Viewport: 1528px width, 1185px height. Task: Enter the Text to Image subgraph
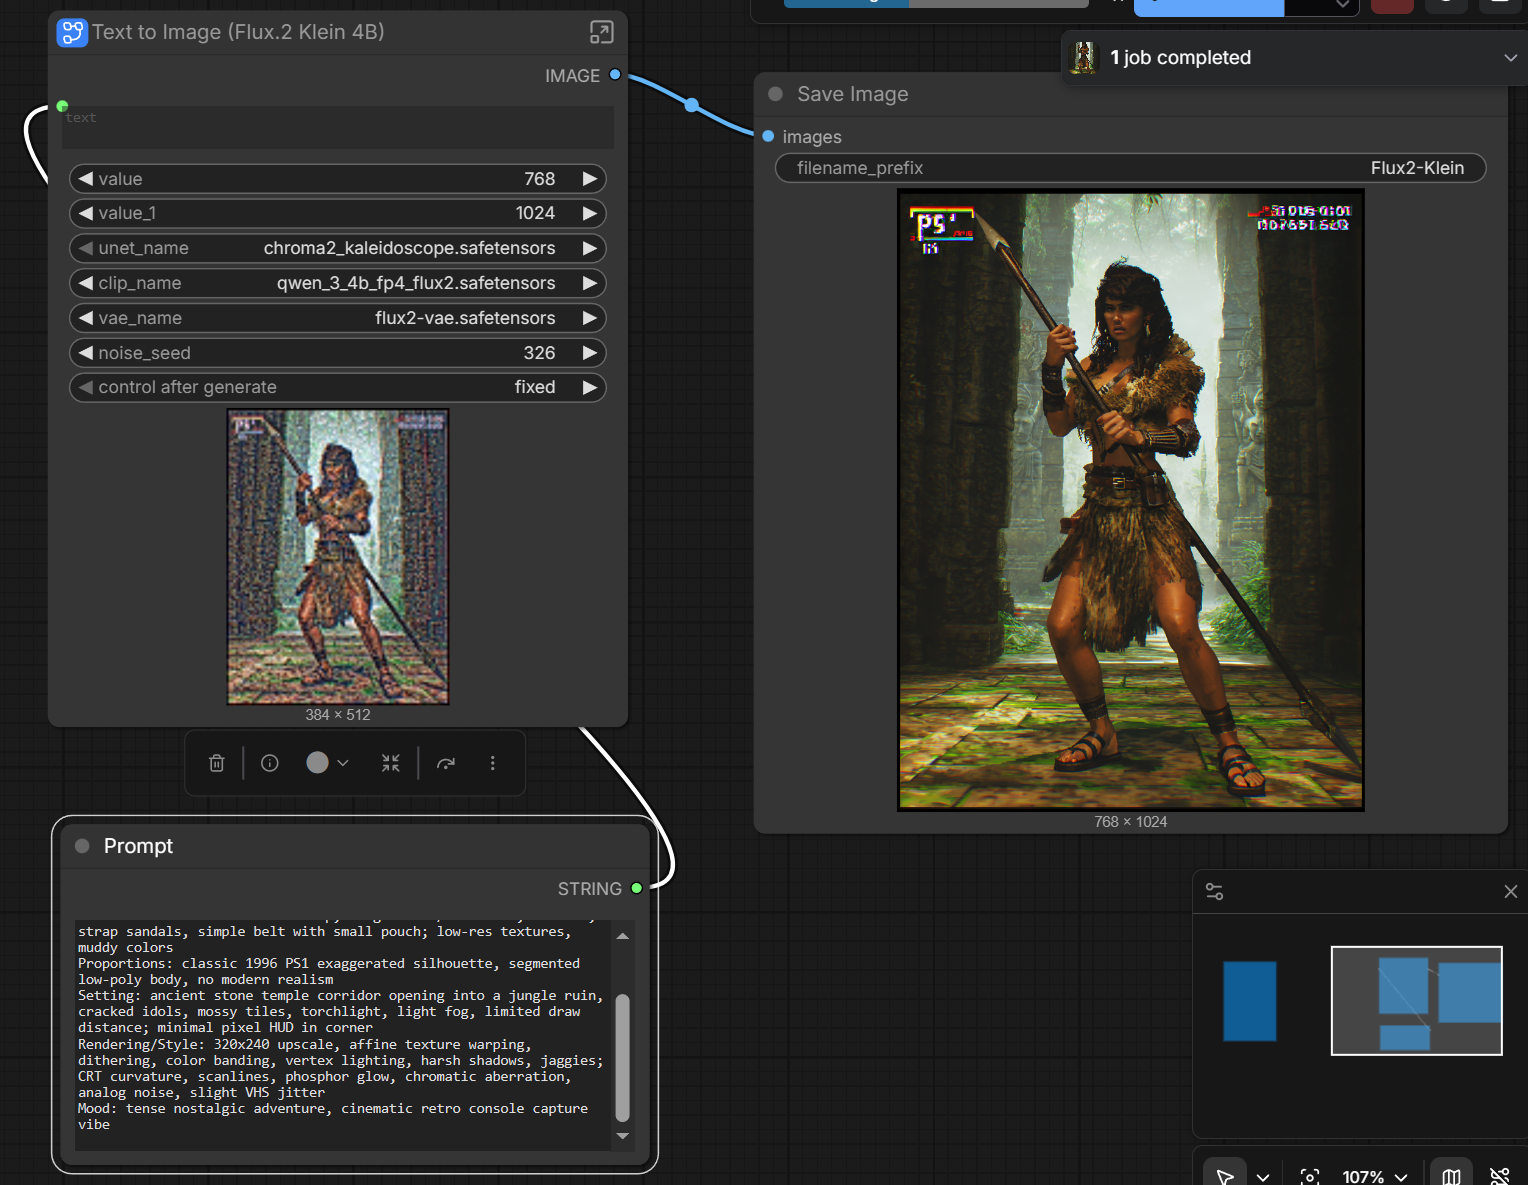tap(601, 32)
